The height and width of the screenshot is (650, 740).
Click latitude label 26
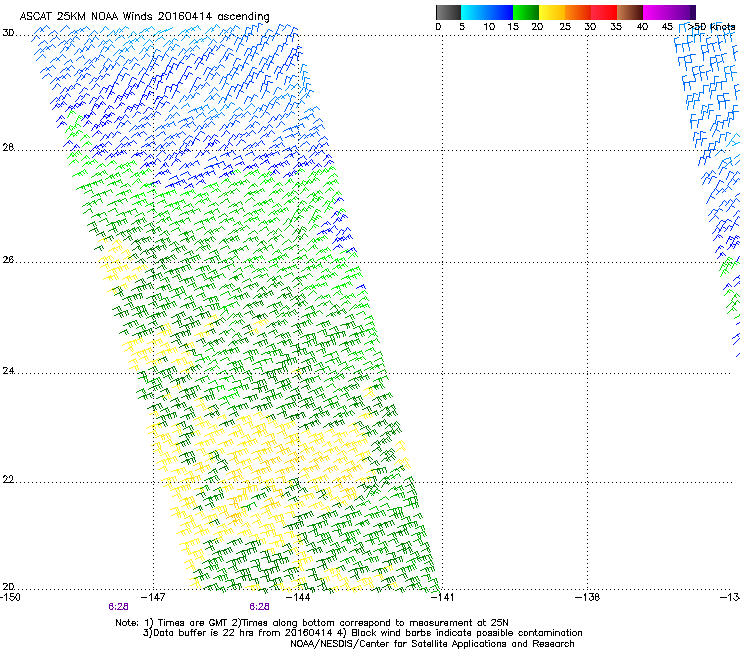[x=8, y=260]
